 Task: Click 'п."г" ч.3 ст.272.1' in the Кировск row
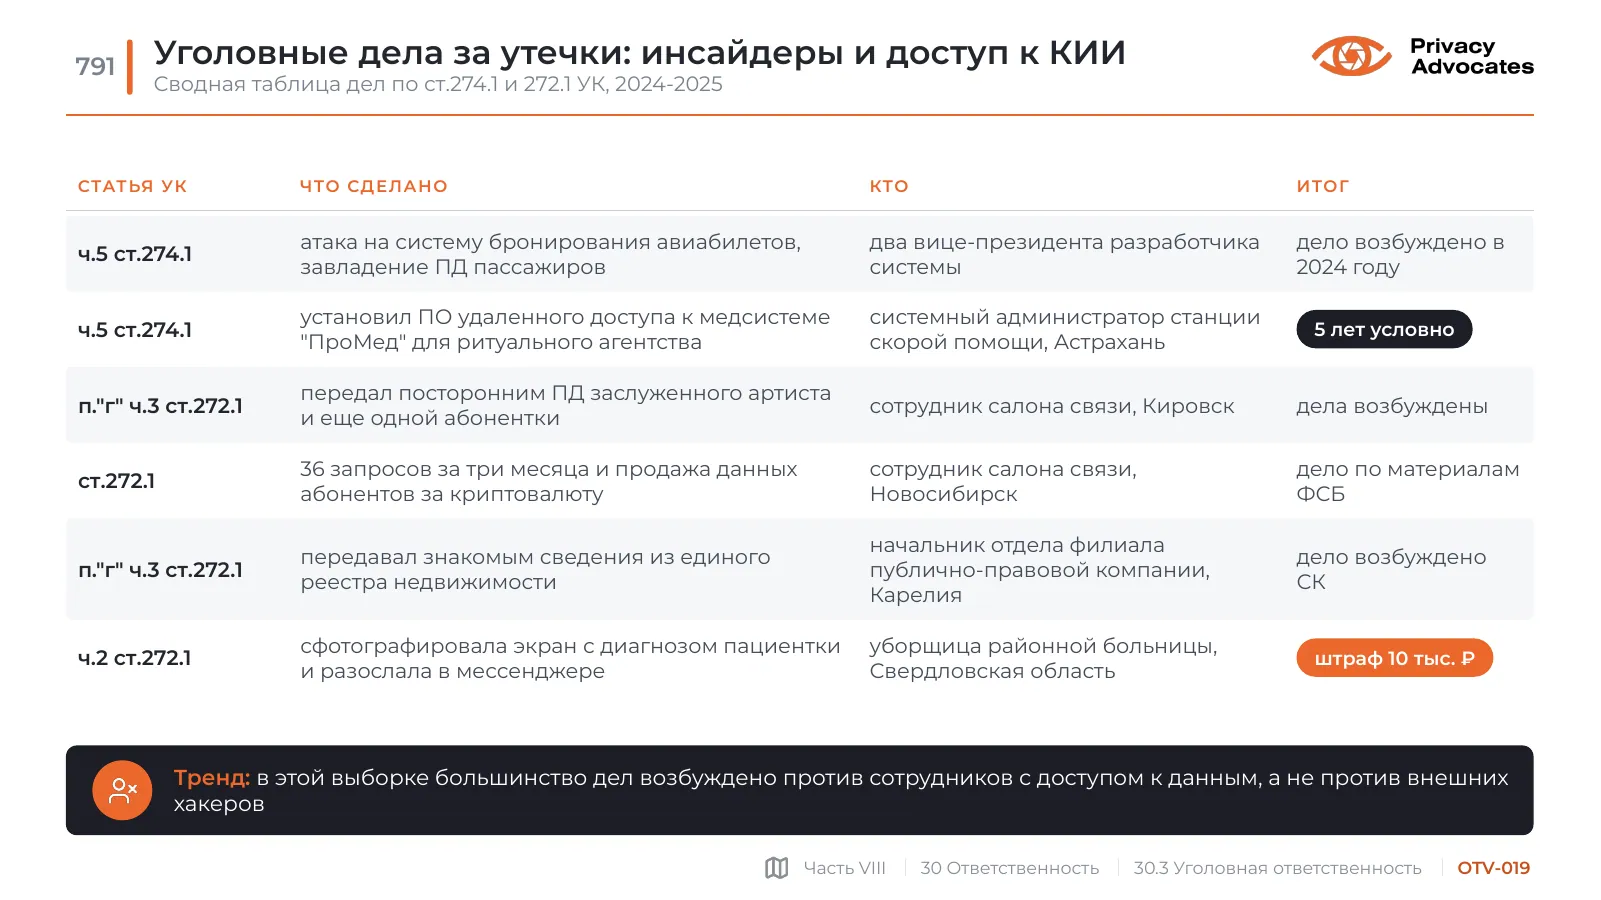[160, 406]
